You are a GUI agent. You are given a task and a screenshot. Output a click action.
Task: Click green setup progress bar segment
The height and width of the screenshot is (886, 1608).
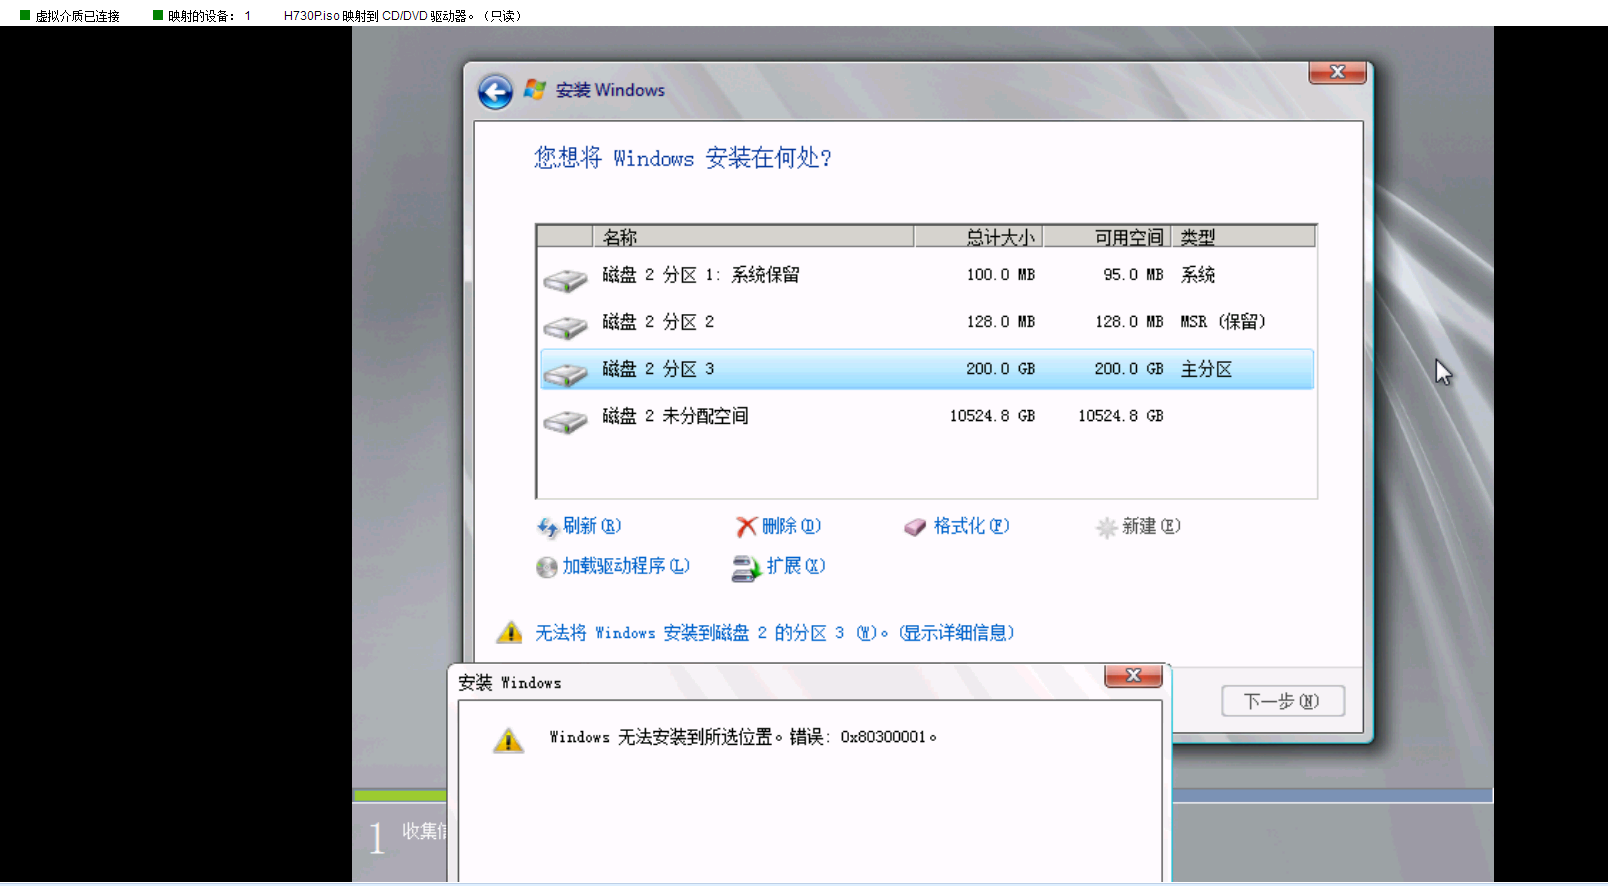point(400,796)
